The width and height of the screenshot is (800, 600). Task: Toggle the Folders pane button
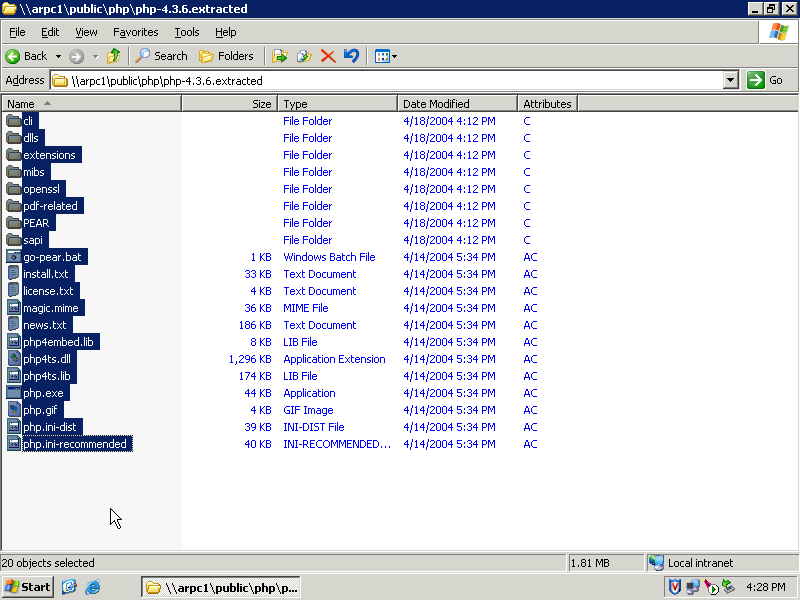[x=226, y=56]
